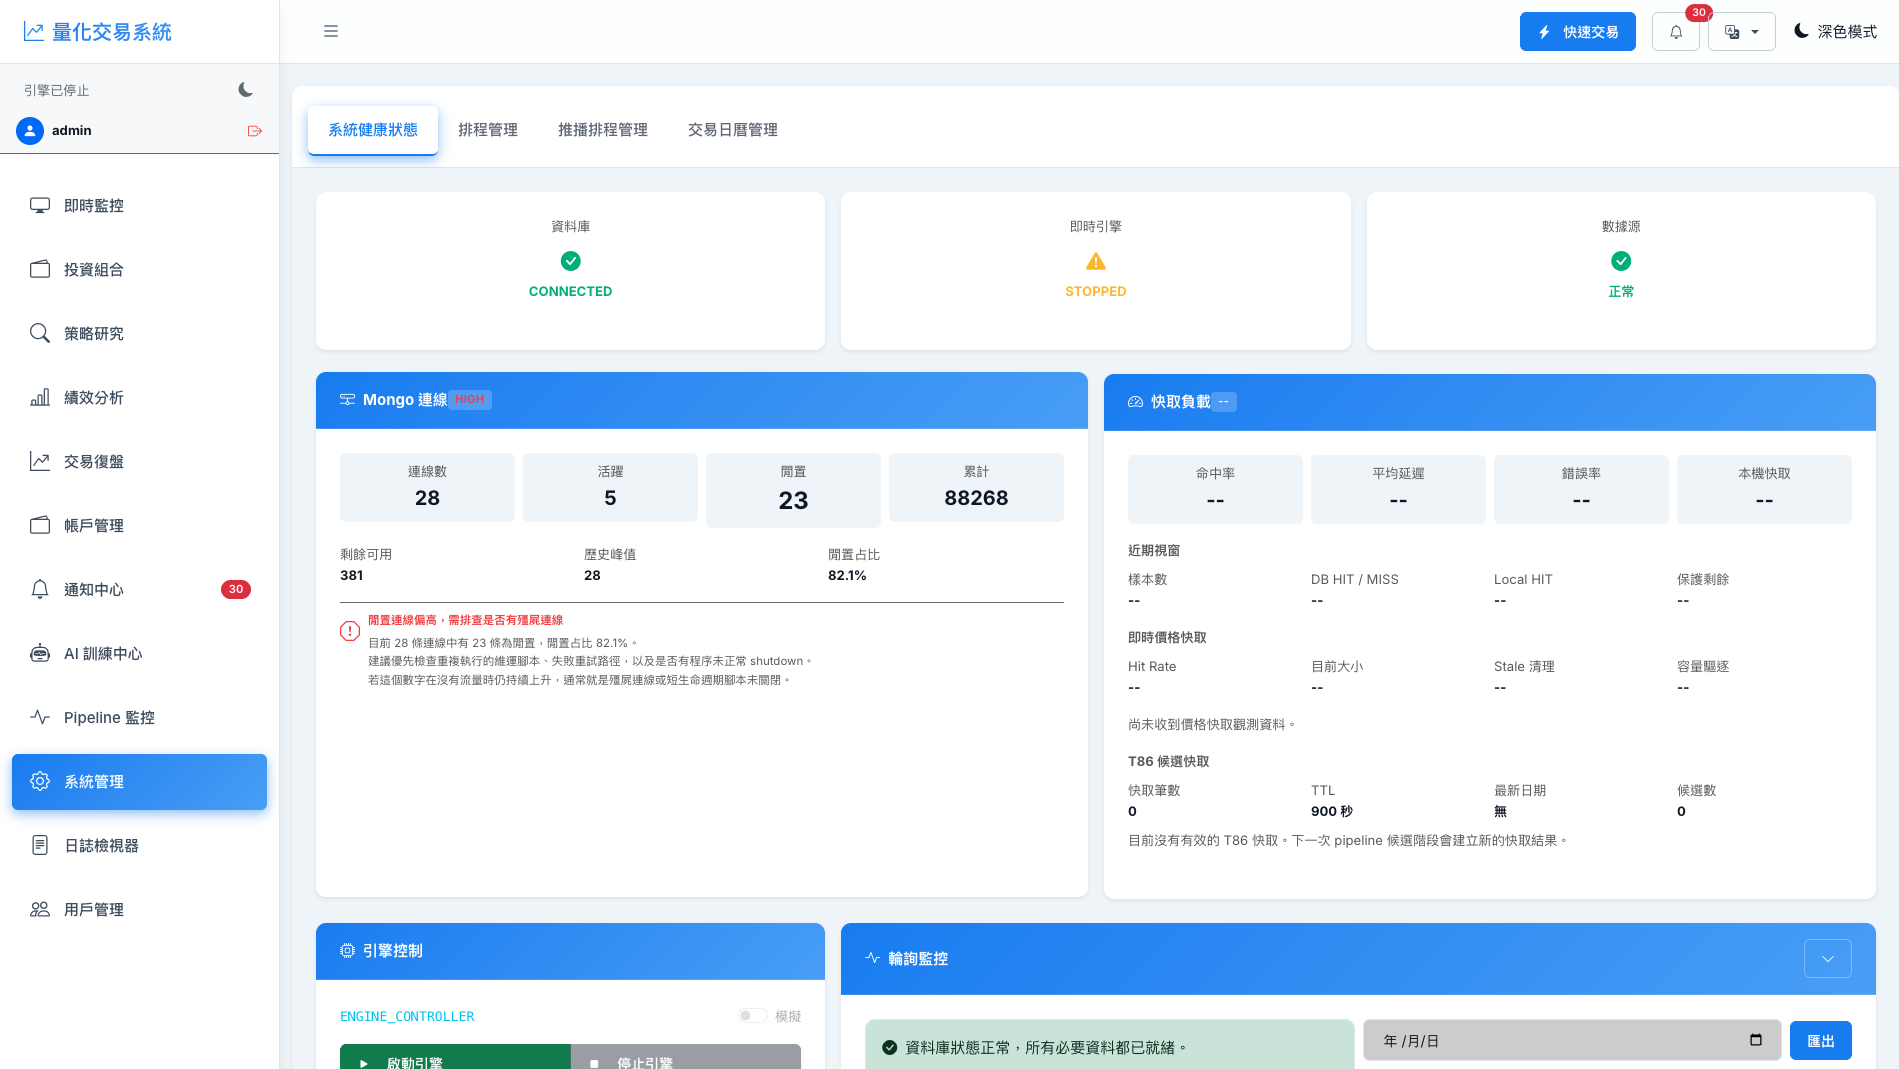The width and height of the screenshot is (1899, 1069).
Task: Click the 交易復盤 line chart icon
Action: pyautogui.click(x=40, y=462)
